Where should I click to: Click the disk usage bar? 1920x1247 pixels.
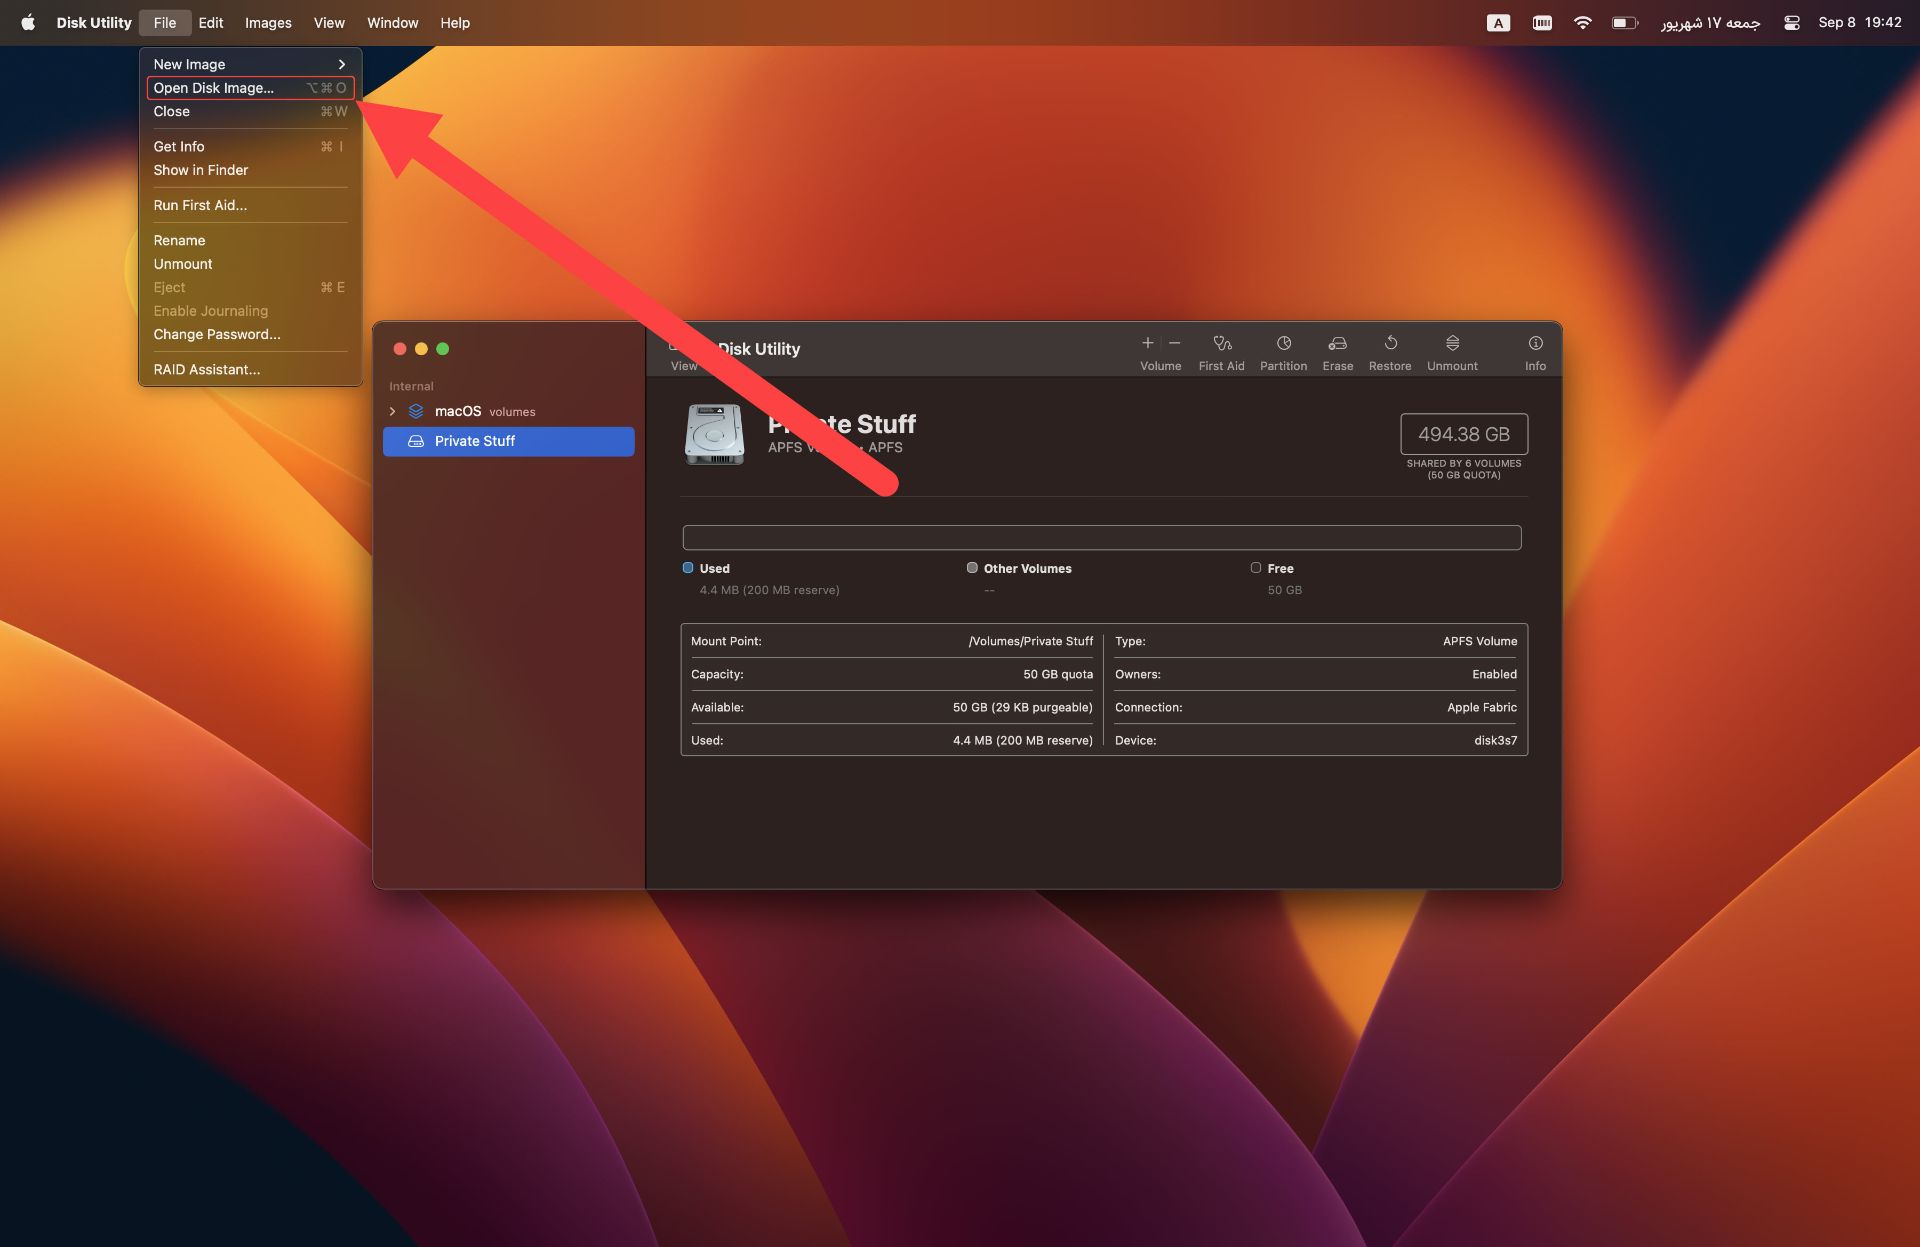pos(1101,538)
